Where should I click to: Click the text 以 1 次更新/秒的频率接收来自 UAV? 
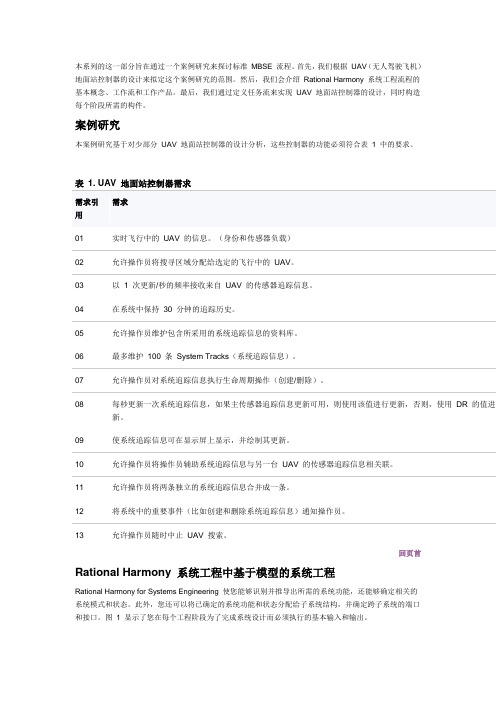(177, 285)
